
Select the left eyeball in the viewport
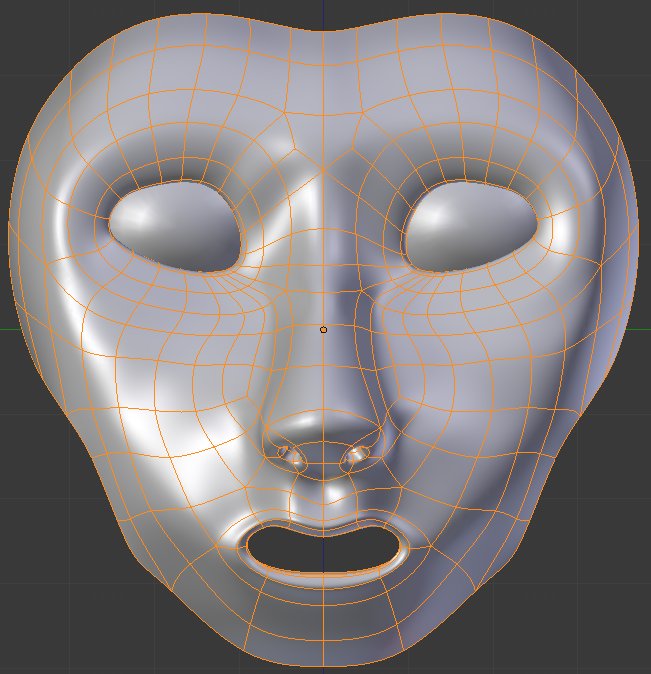point(175,227)
